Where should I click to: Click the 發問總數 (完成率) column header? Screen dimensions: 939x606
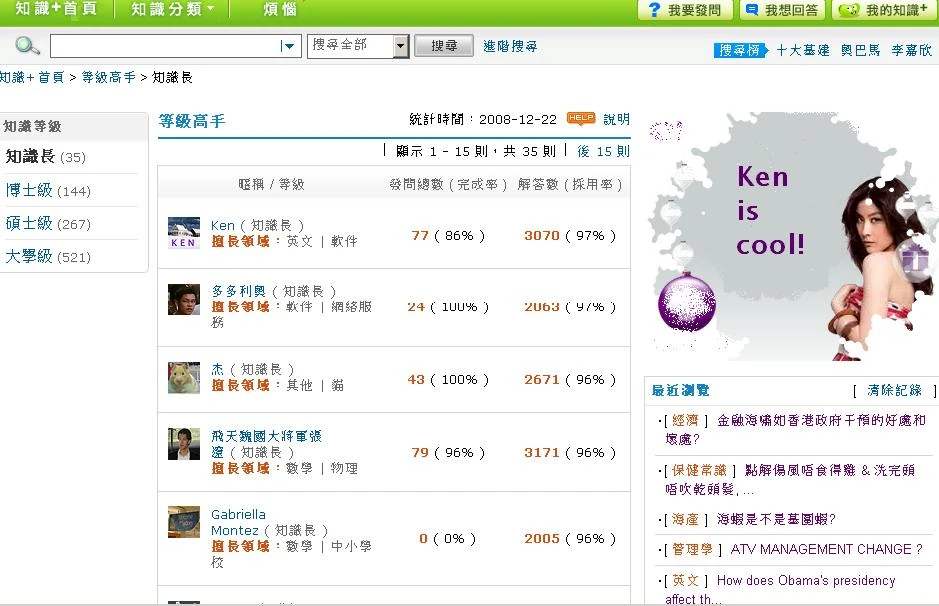(x=448, y=184)
